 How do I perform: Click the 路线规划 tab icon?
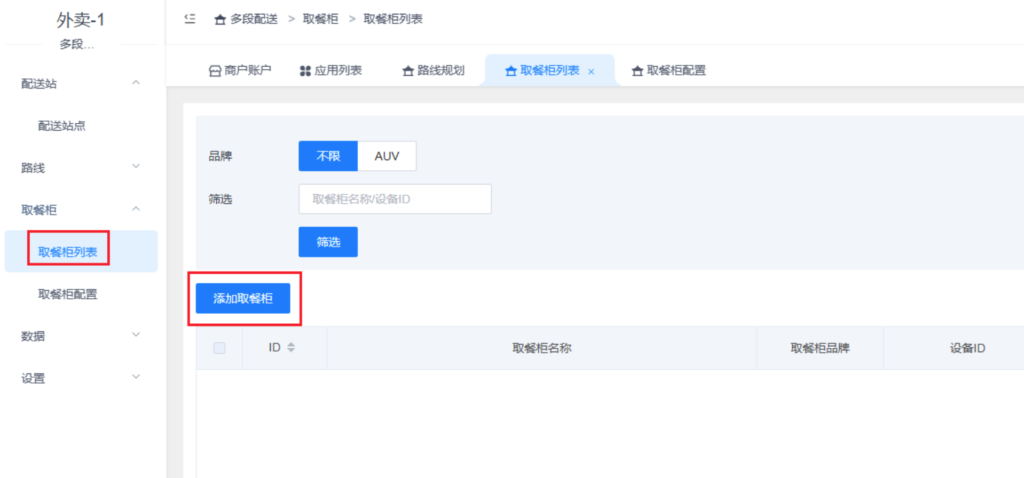(408, 71)
